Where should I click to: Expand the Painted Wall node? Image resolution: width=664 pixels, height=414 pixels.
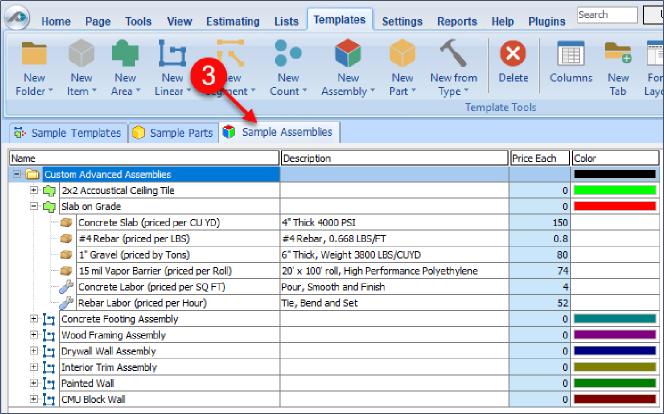tap(34, 383)
